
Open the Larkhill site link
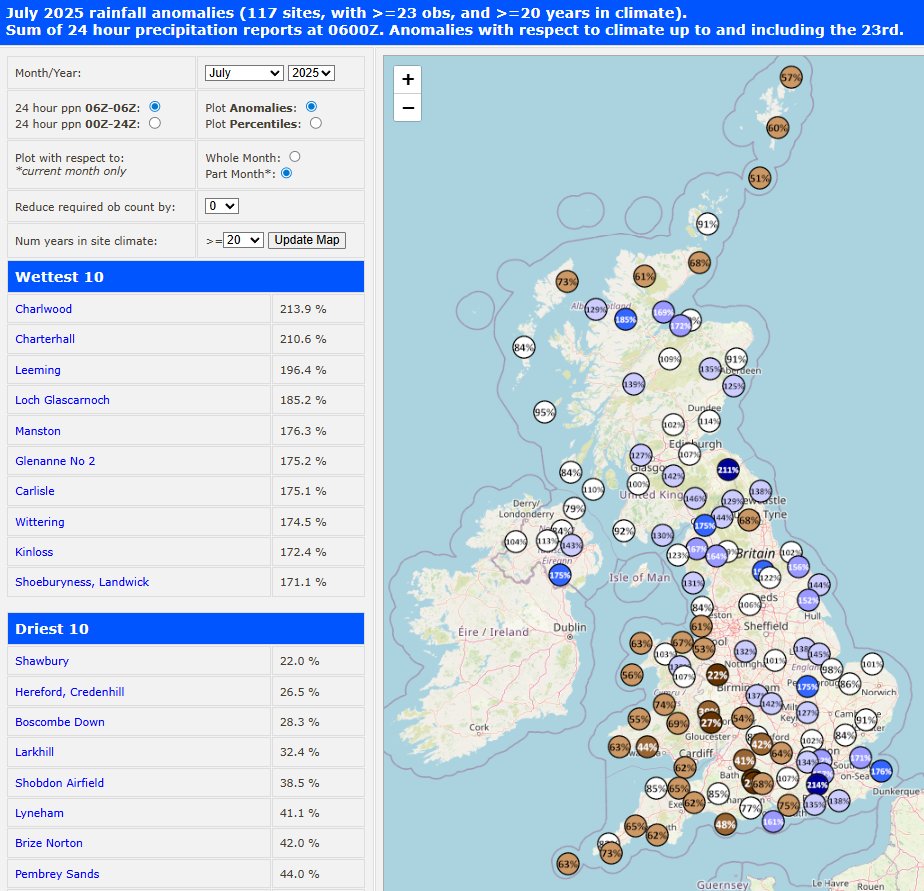[x=34, y=752]
